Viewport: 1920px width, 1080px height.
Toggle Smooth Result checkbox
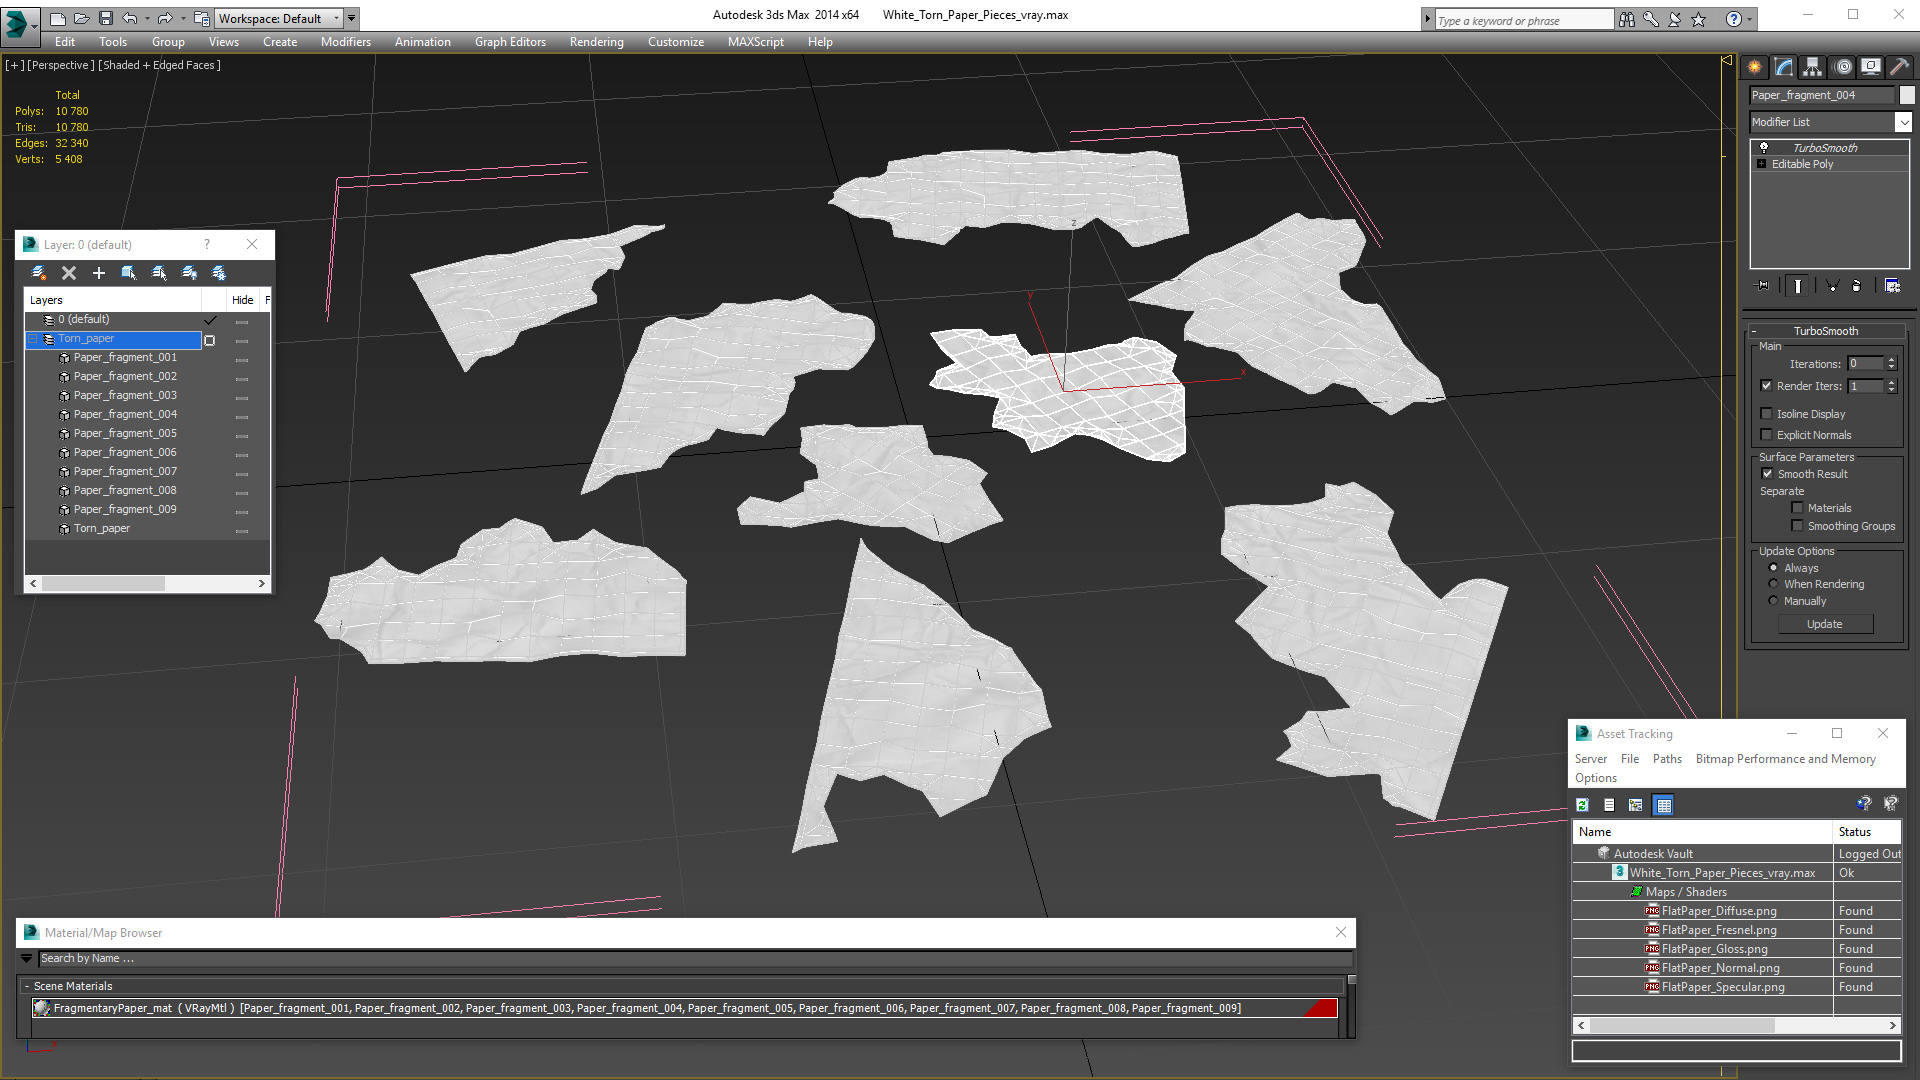click(1768, 474)
